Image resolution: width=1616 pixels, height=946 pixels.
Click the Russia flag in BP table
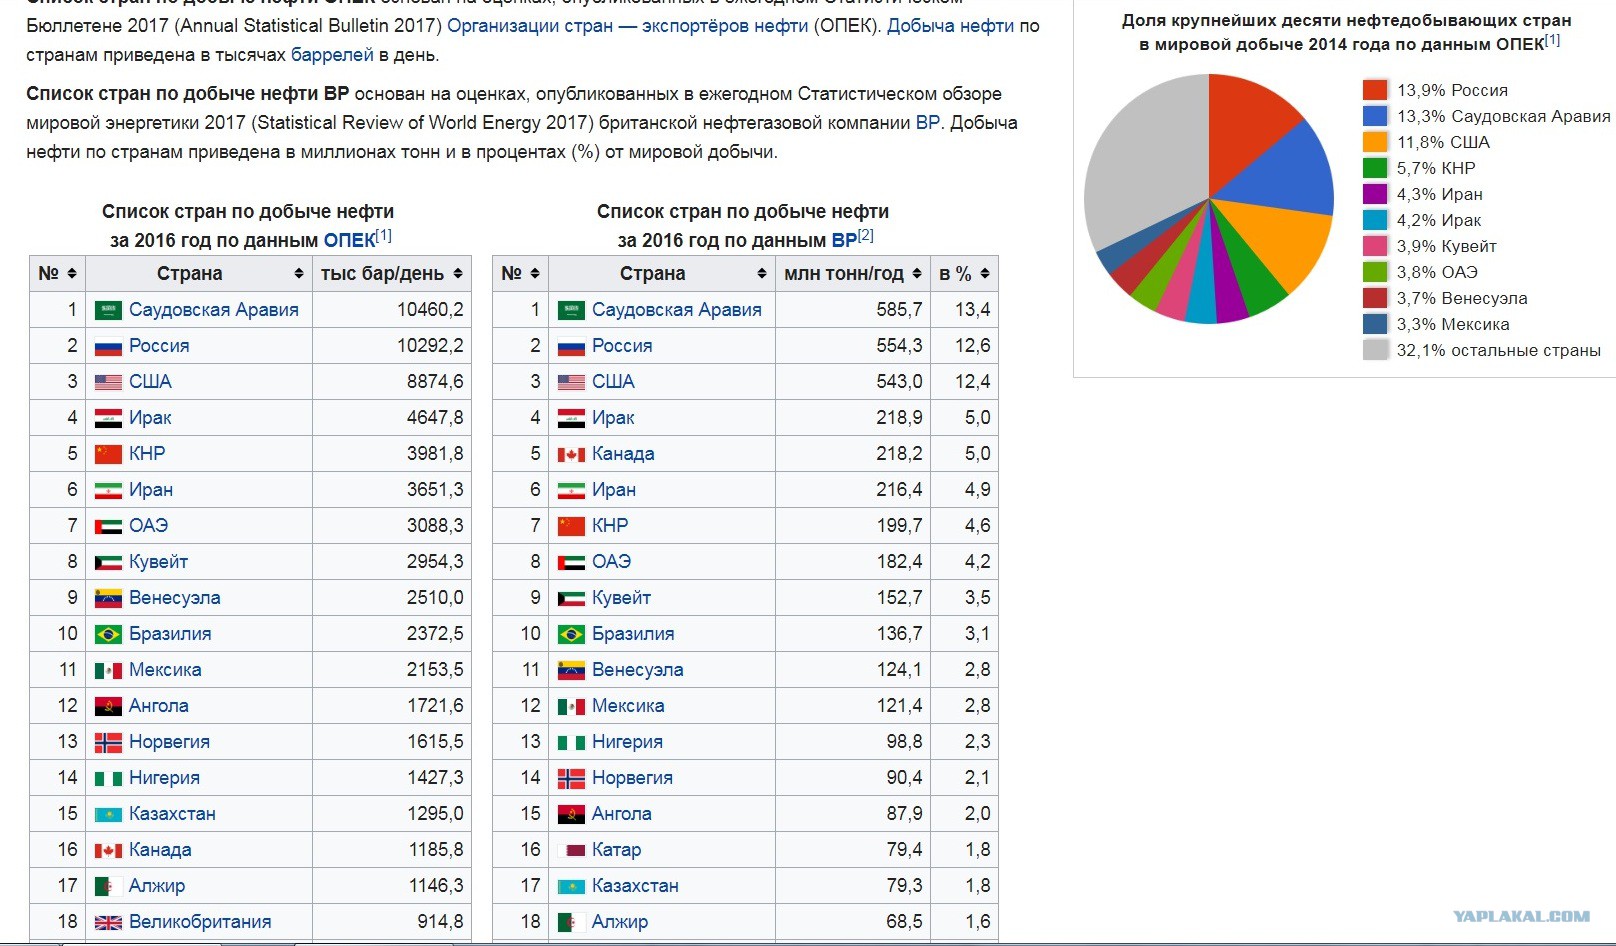point(571,346)
